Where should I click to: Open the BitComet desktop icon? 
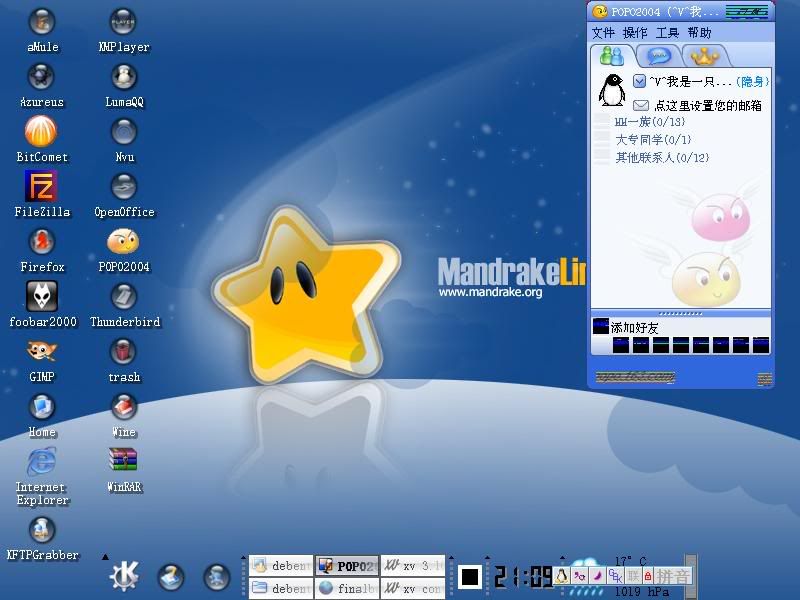point(42,140)
